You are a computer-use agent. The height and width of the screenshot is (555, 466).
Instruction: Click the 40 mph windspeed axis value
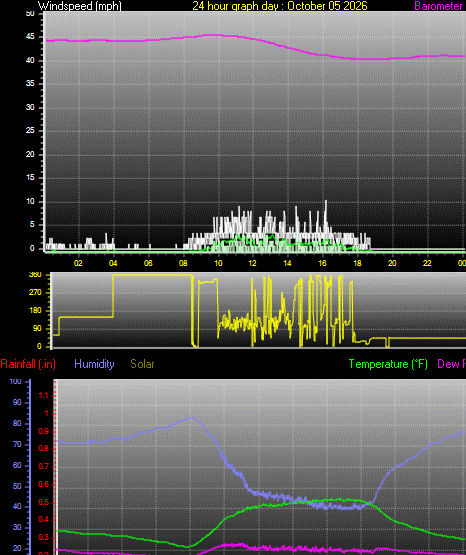coord(30,60)
